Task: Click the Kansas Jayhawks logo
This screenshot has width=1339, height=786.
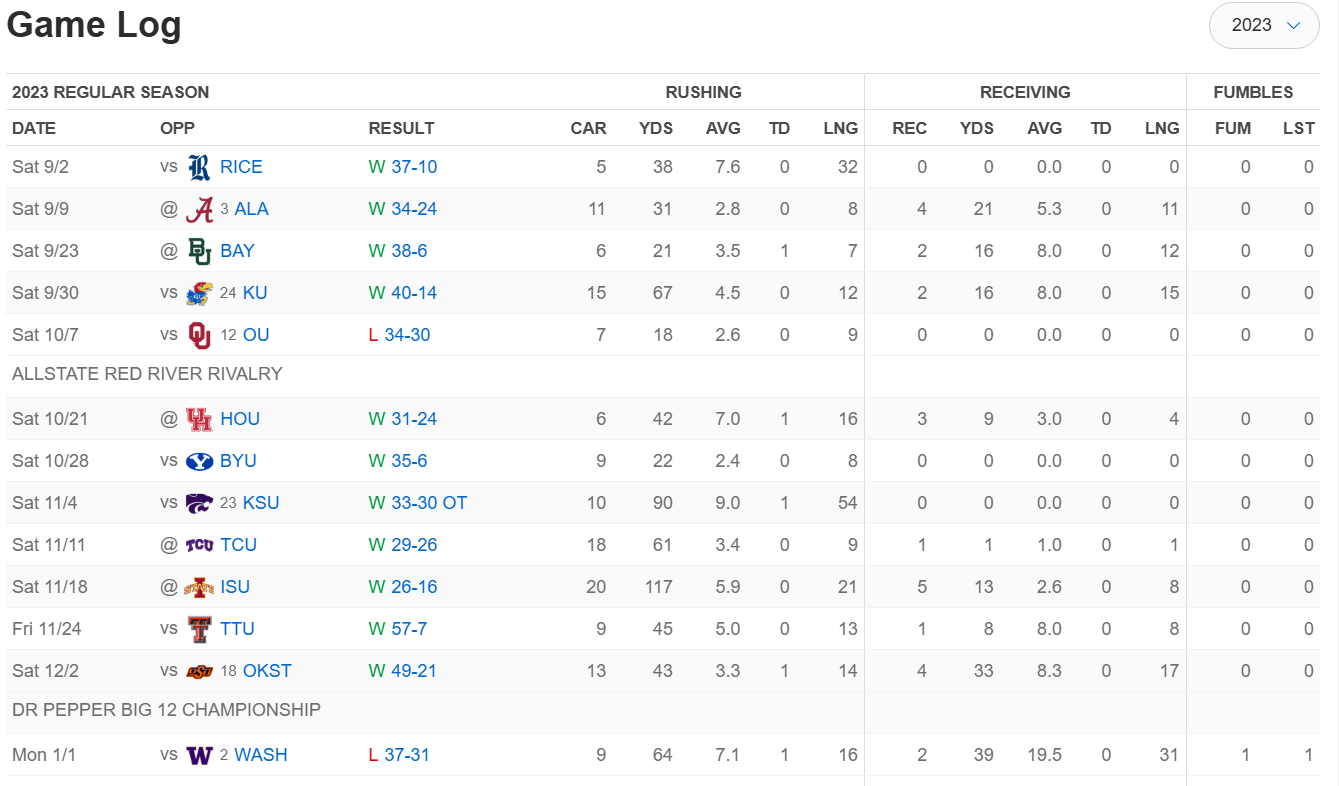Action: [199, 293]
